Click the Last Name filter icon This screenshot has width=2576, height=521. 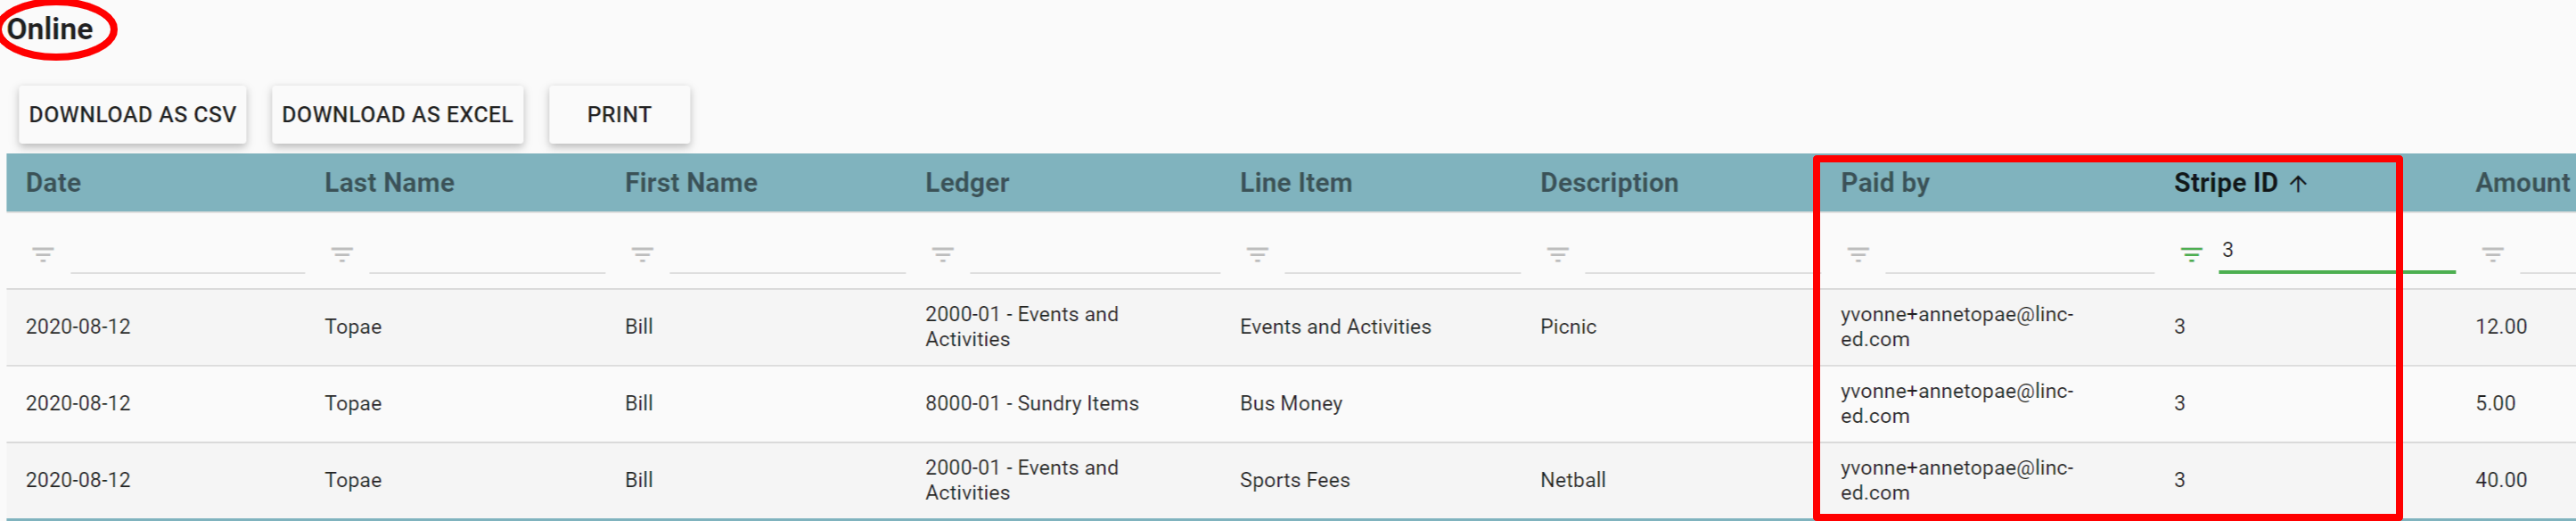342,254
